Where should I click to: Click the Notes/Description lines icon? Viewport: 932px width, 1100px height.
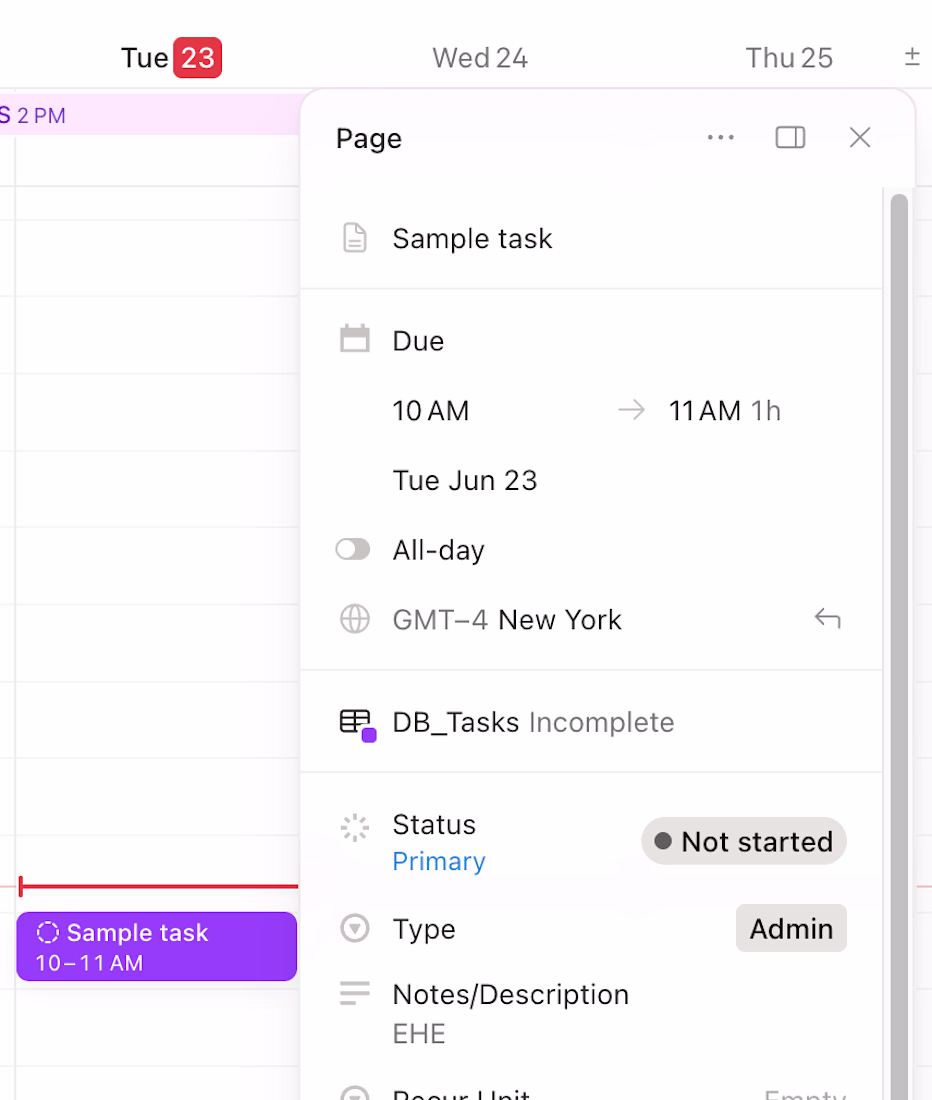[x=354, y=993]
